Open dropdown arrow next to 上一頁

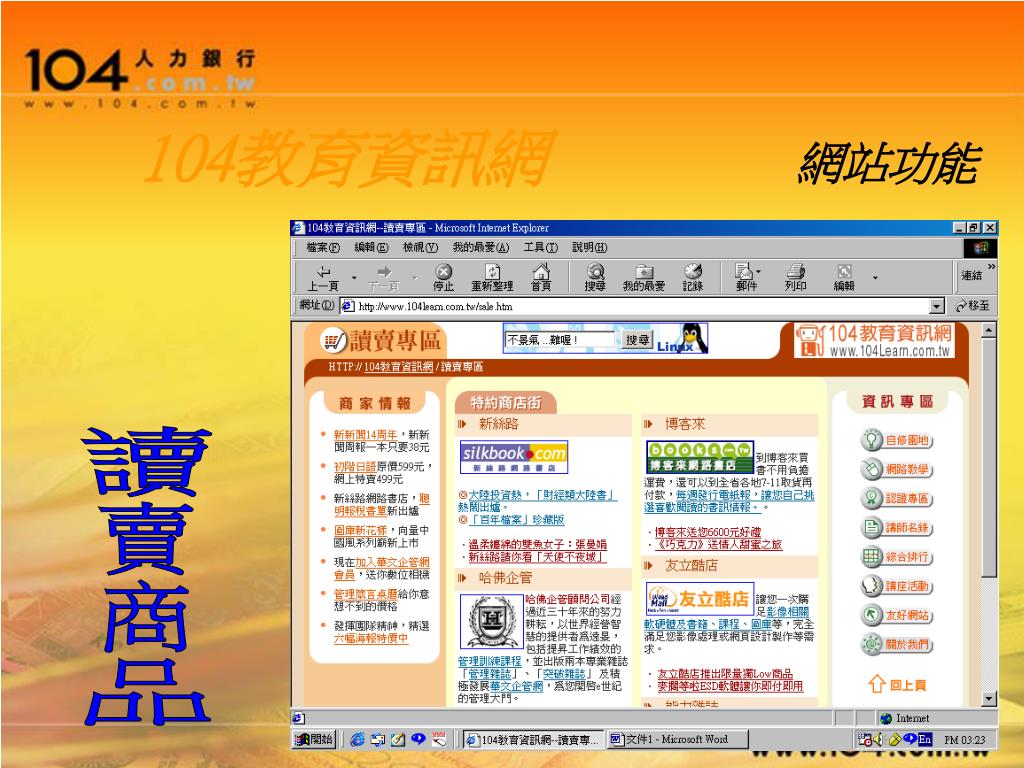pyautogui.click(x=354, y=278)
